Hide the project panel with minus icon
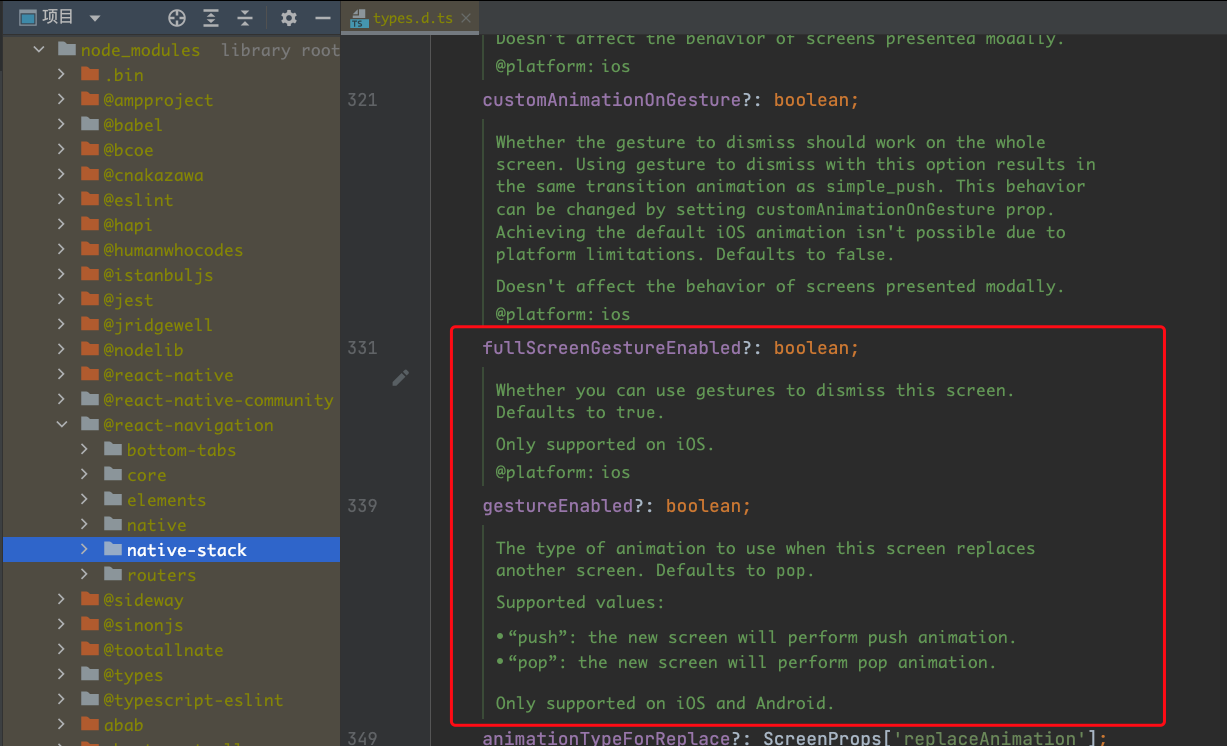Screen dimensions: 1227x746 [322, 18]
